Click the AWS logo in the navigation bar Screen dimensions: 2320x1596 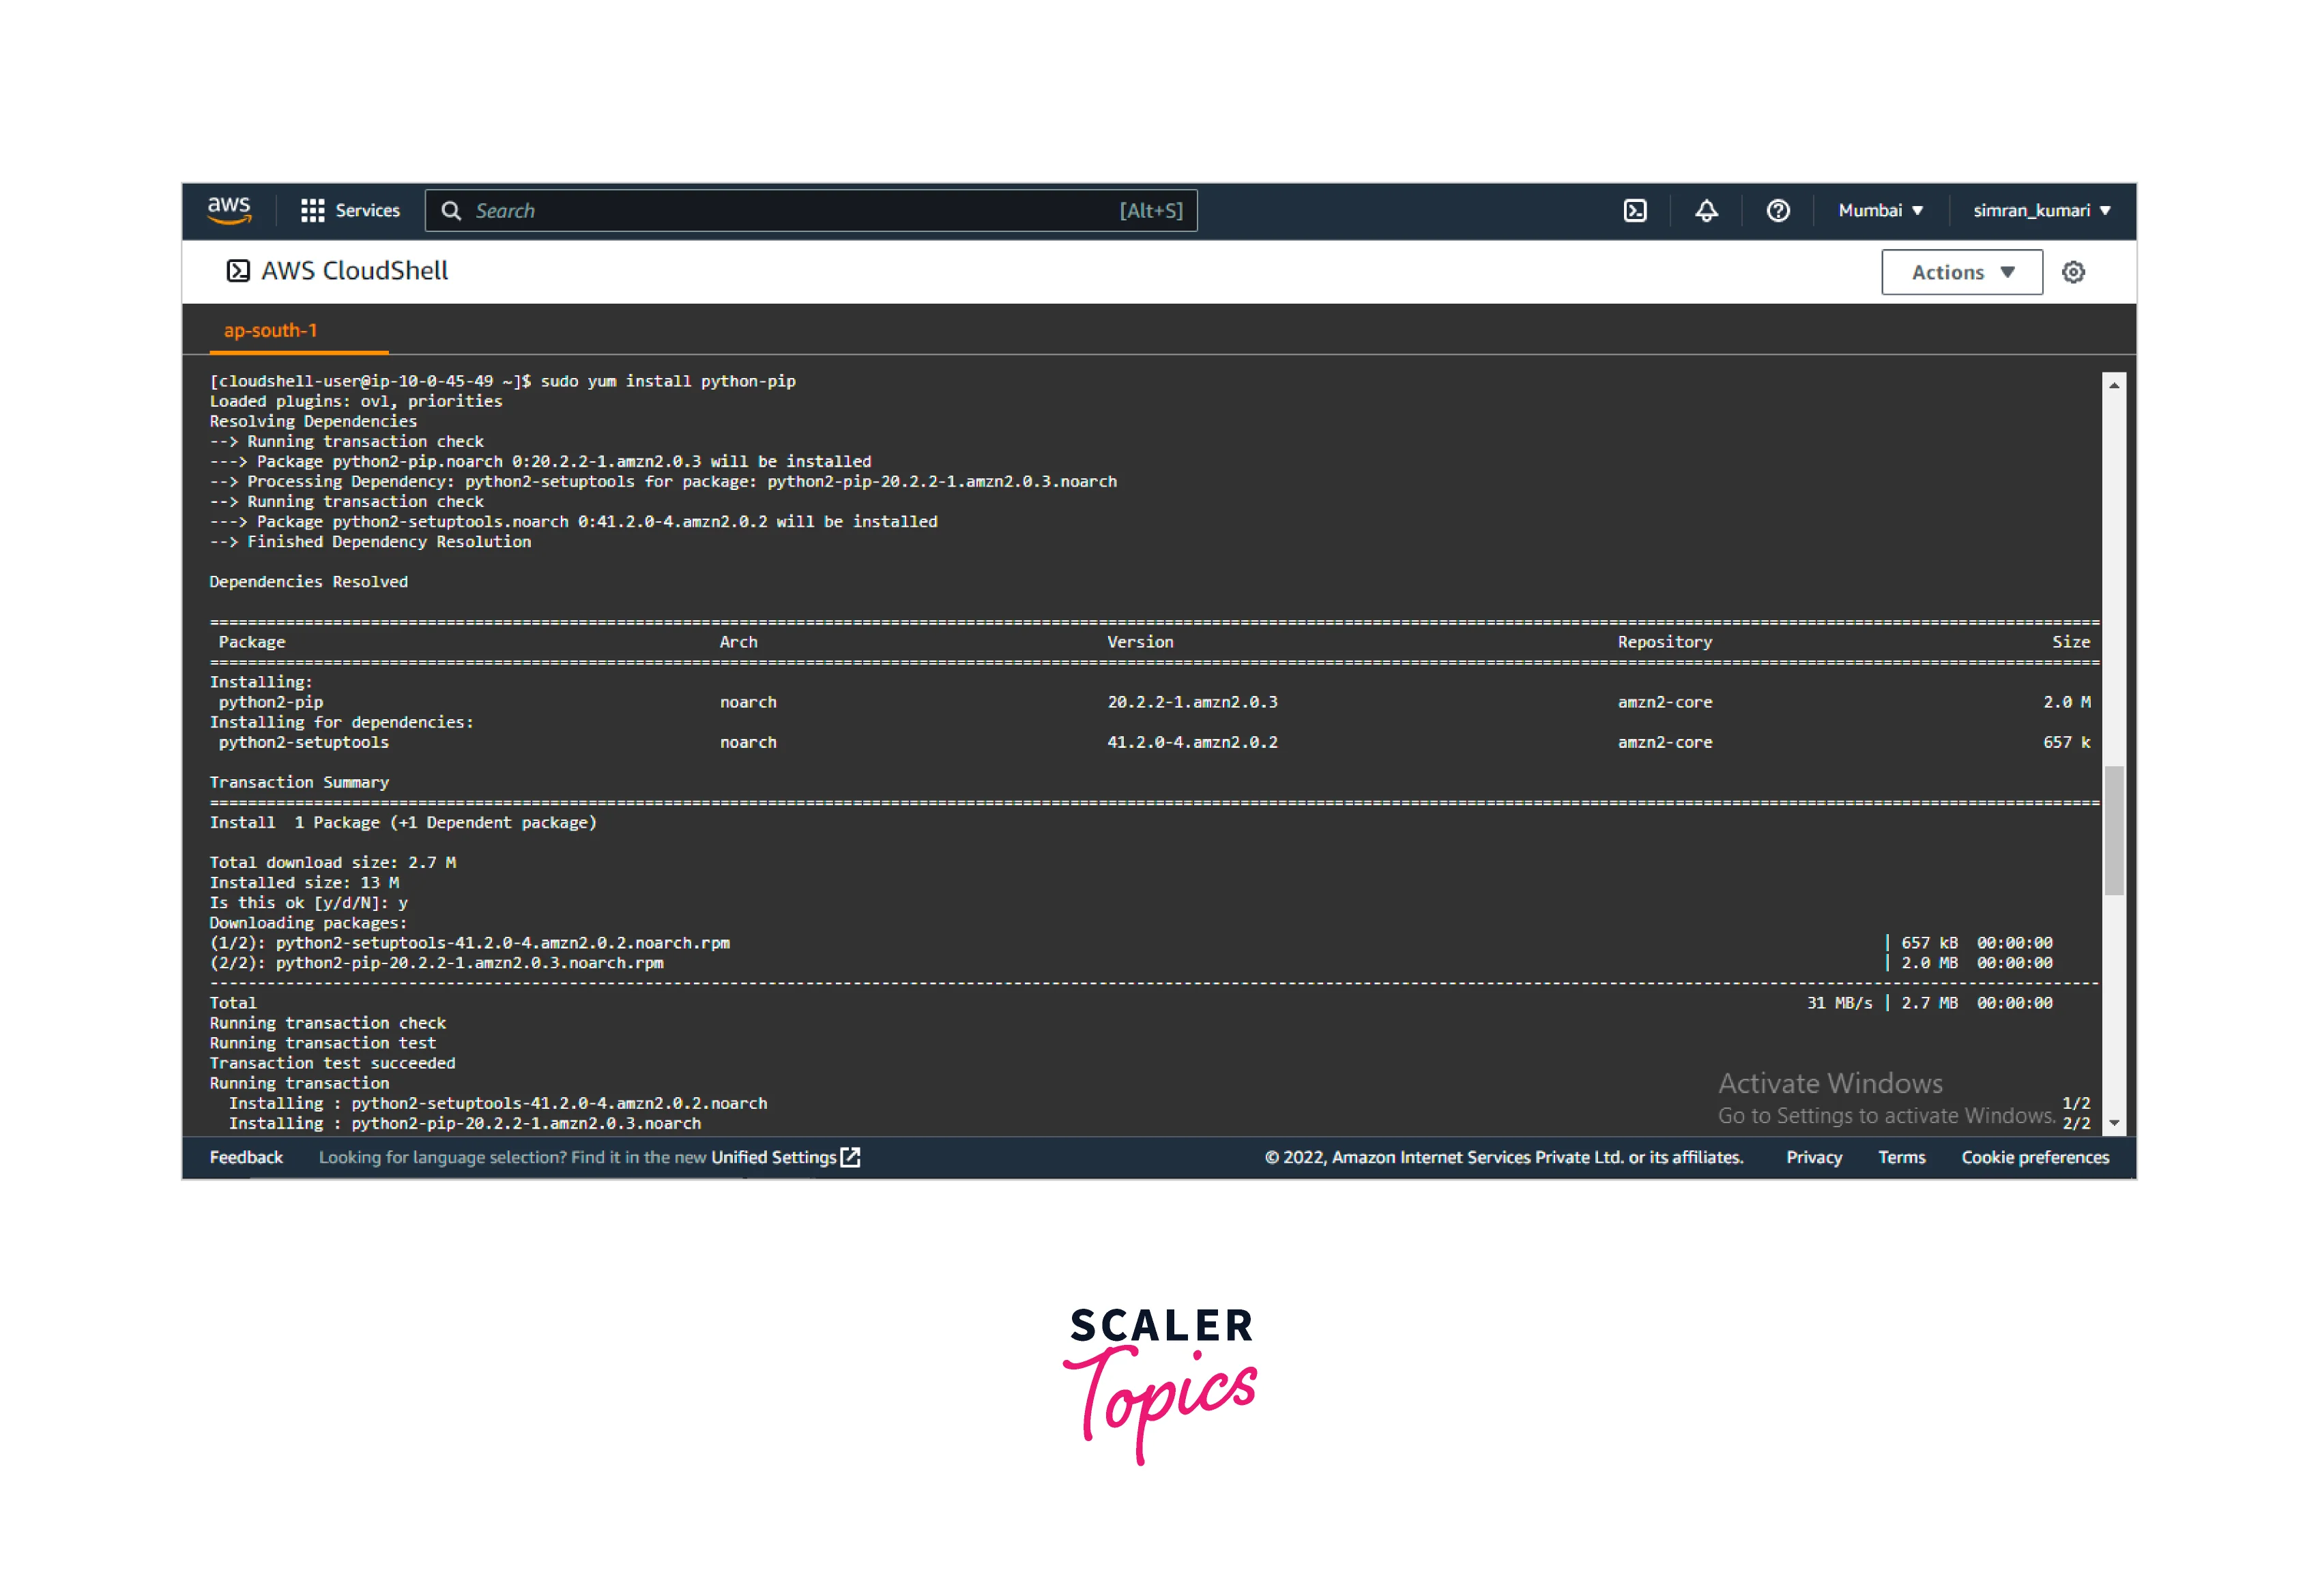pos(228,210)
